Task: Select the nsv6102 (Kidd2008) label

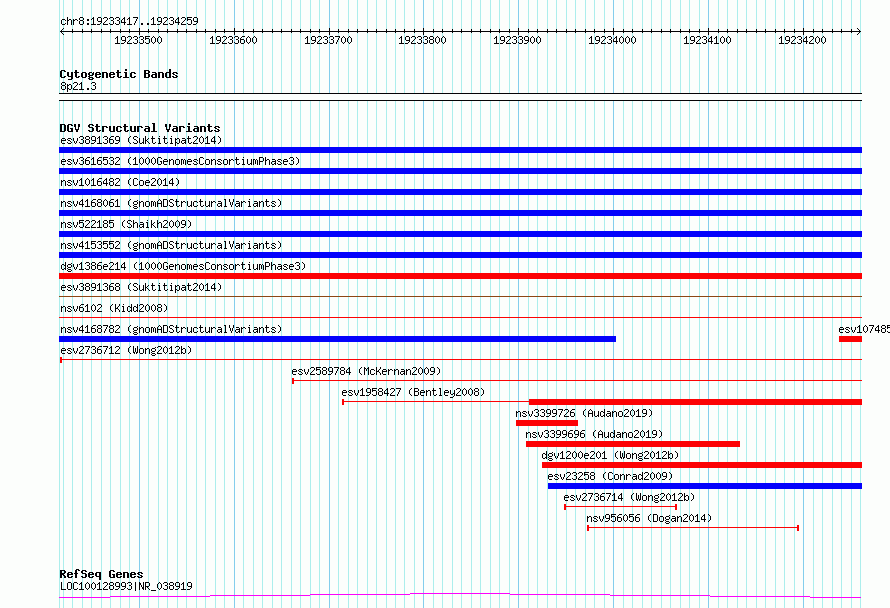Action: (x=114, y=308)
